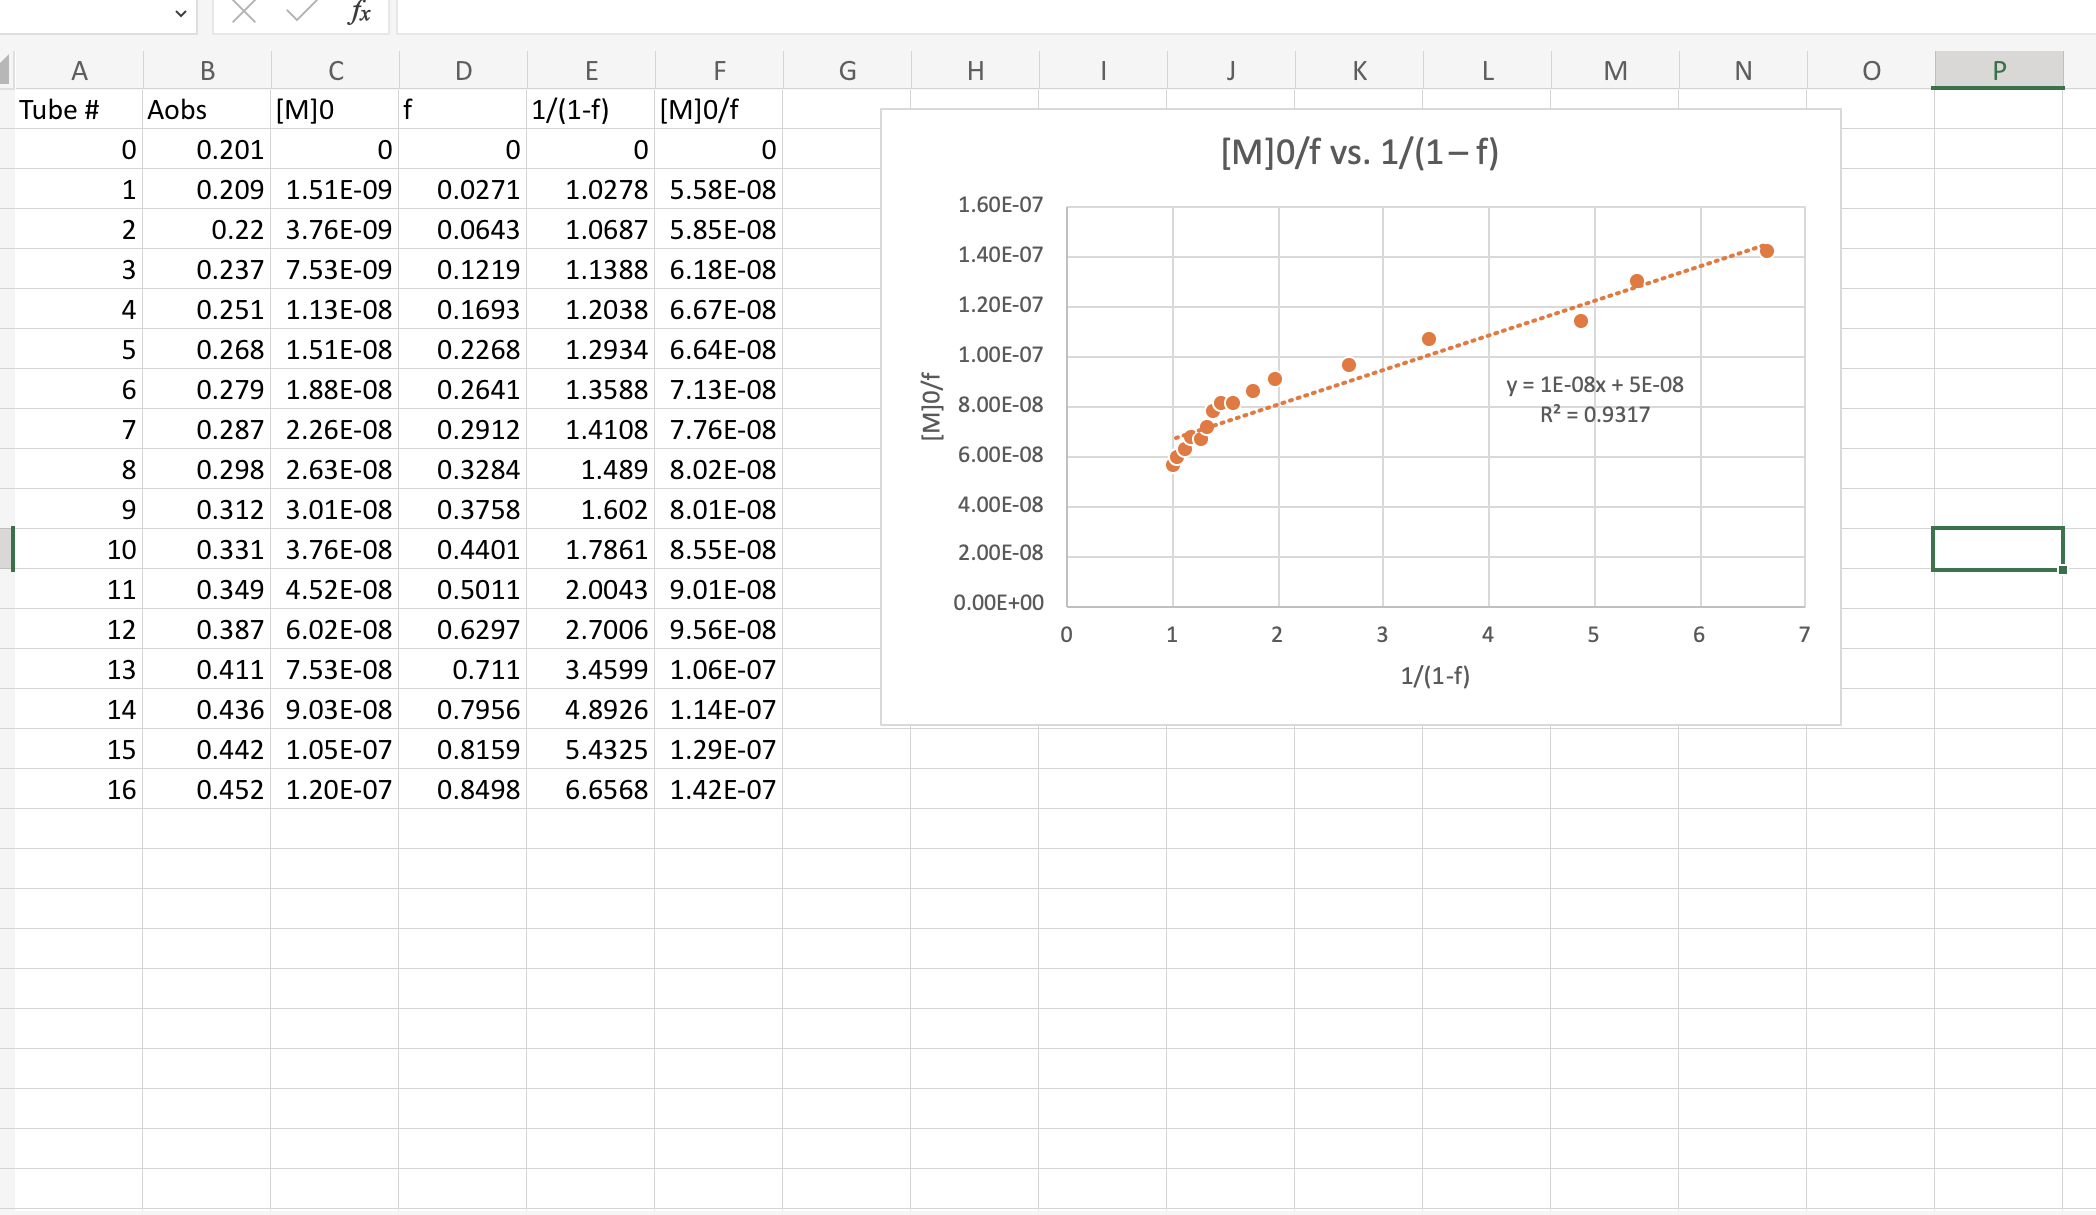2096x1215 pixels.
Task: Click the currently selected cell in column P
Action: click(1999, 549)
